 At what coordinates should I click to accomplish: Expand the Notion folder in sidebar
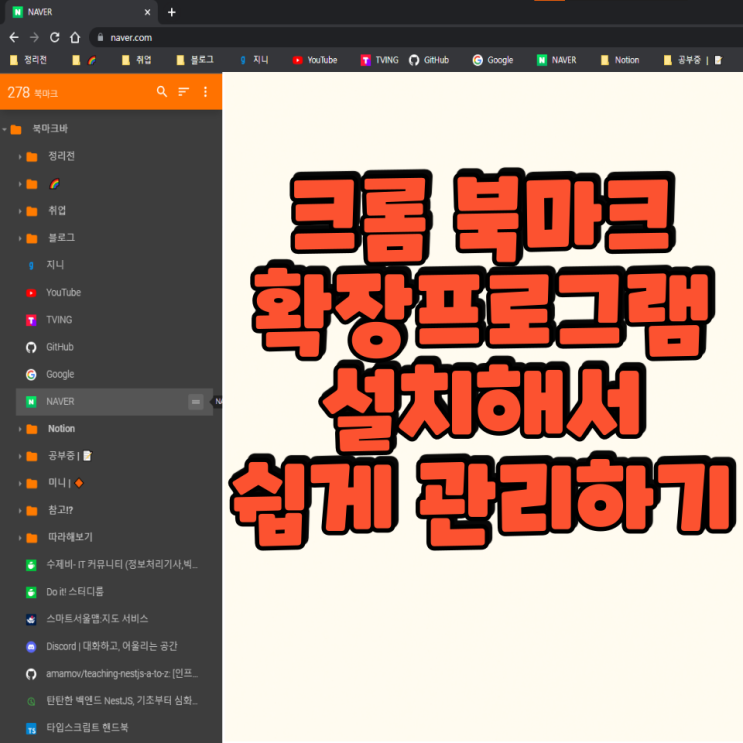tap(20, 429)
